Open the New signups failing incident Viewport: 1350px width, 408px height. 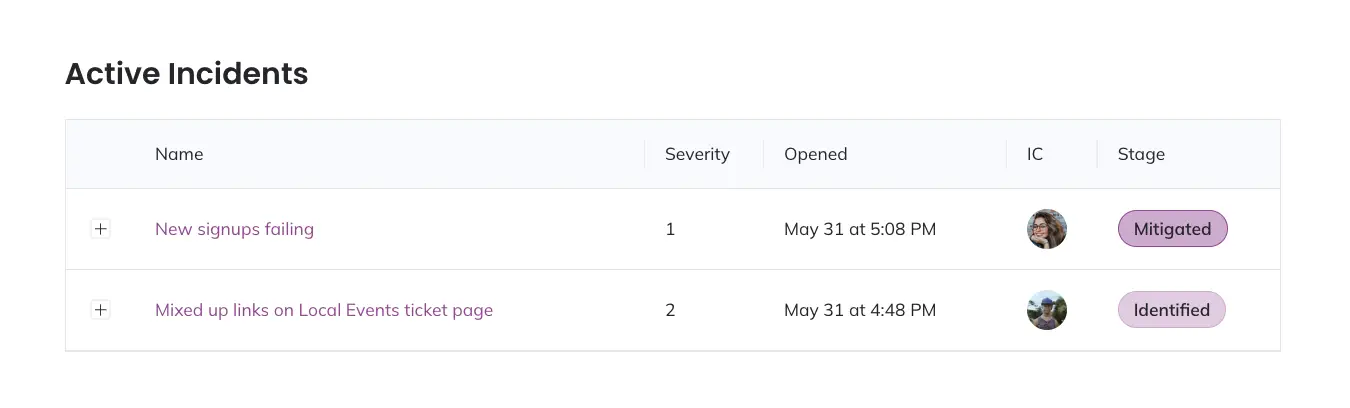234,229
